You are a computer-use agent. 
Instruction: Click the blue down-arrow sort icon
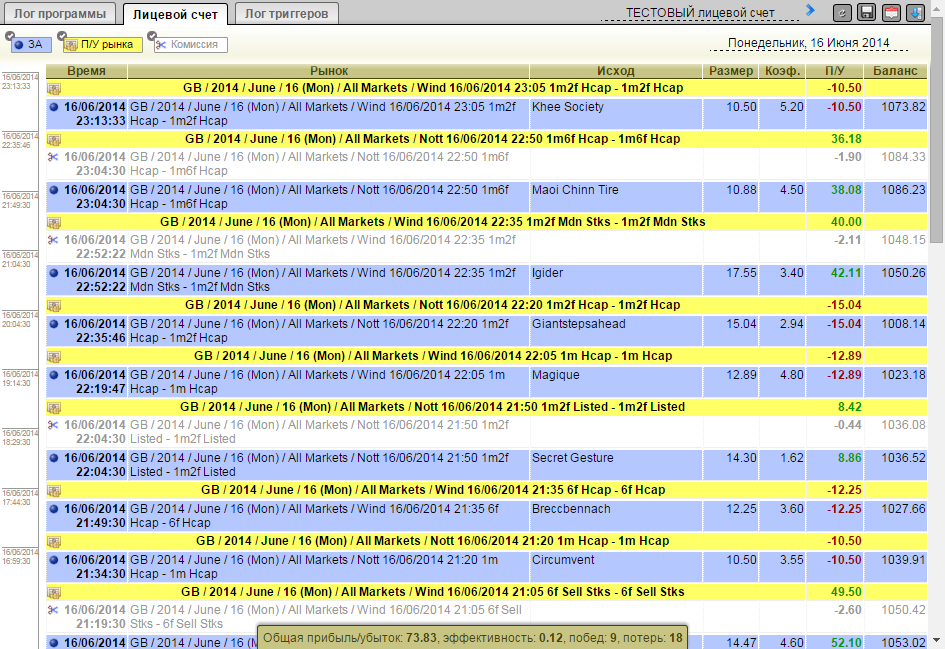pos(915,12)
